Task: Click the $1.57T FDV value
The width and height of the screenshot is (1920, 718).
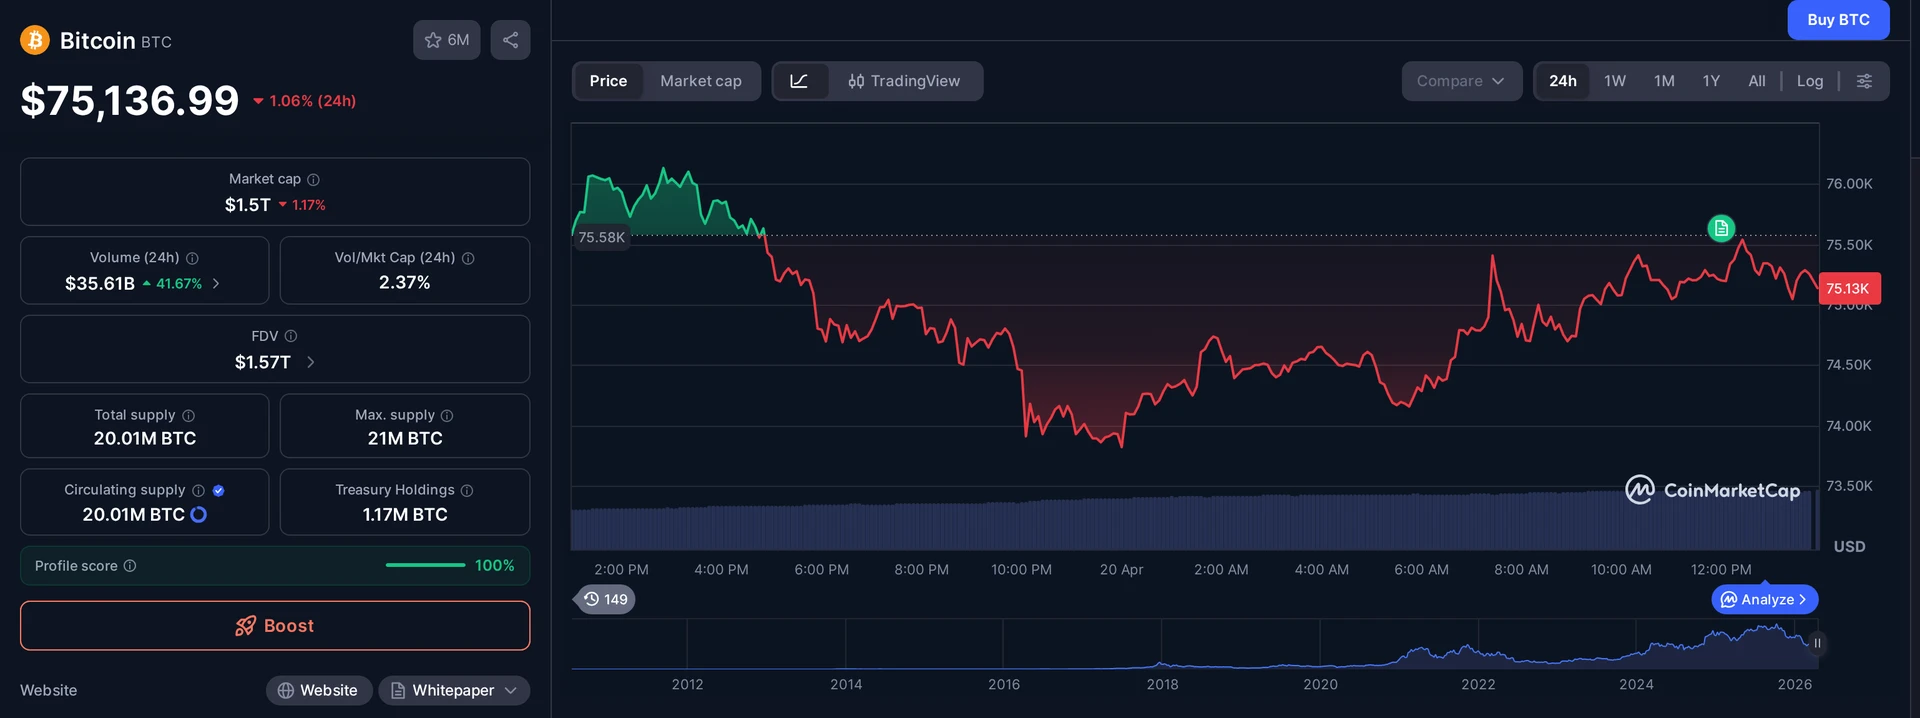Action: (x=263, y=362)
